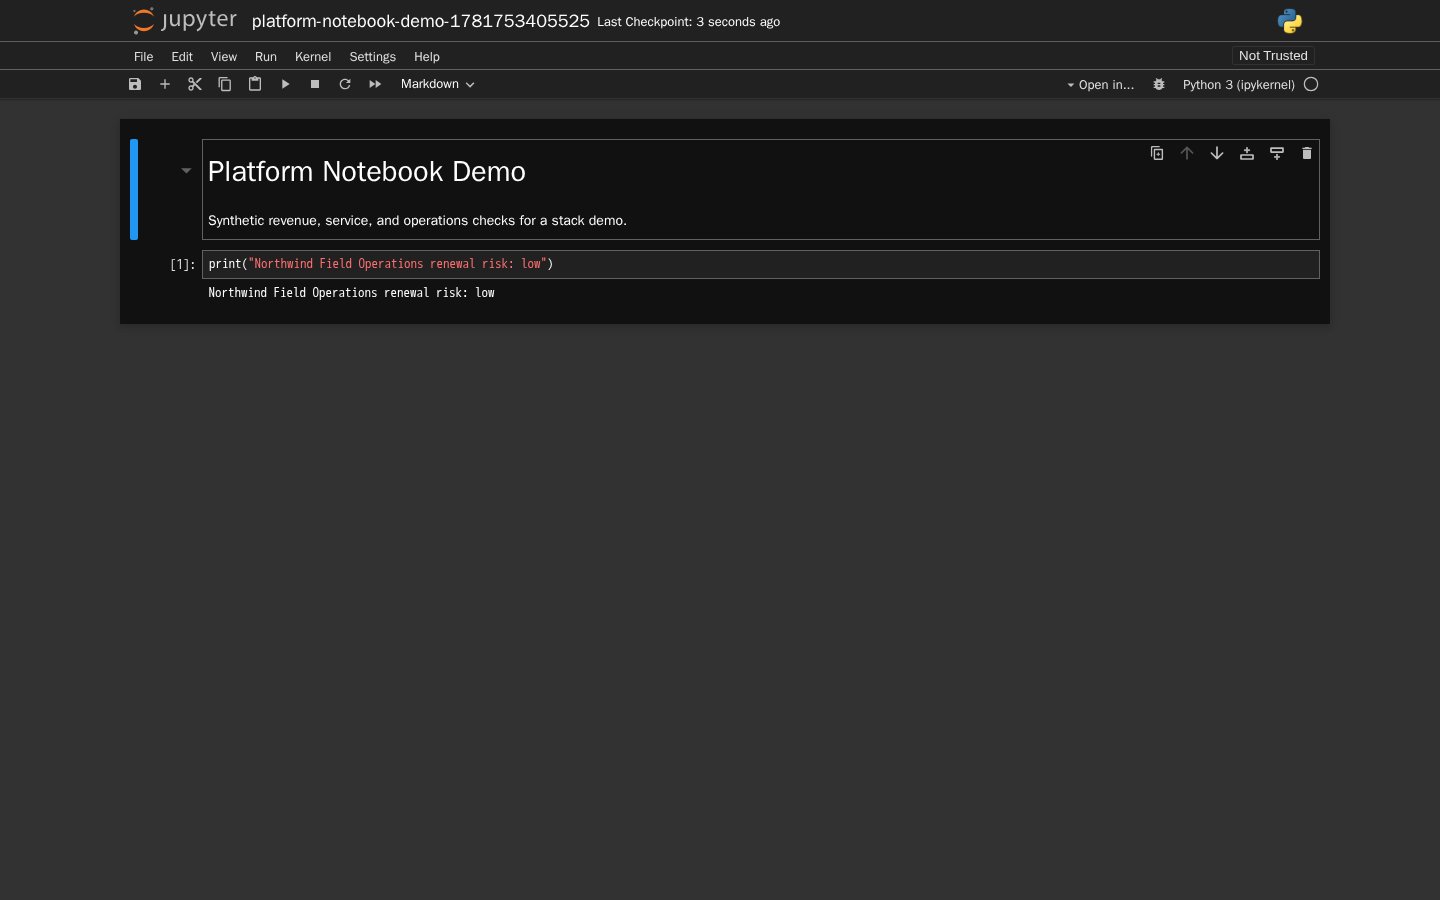
Task: Enable the debugger bug icon
Action: (1159, 85)
